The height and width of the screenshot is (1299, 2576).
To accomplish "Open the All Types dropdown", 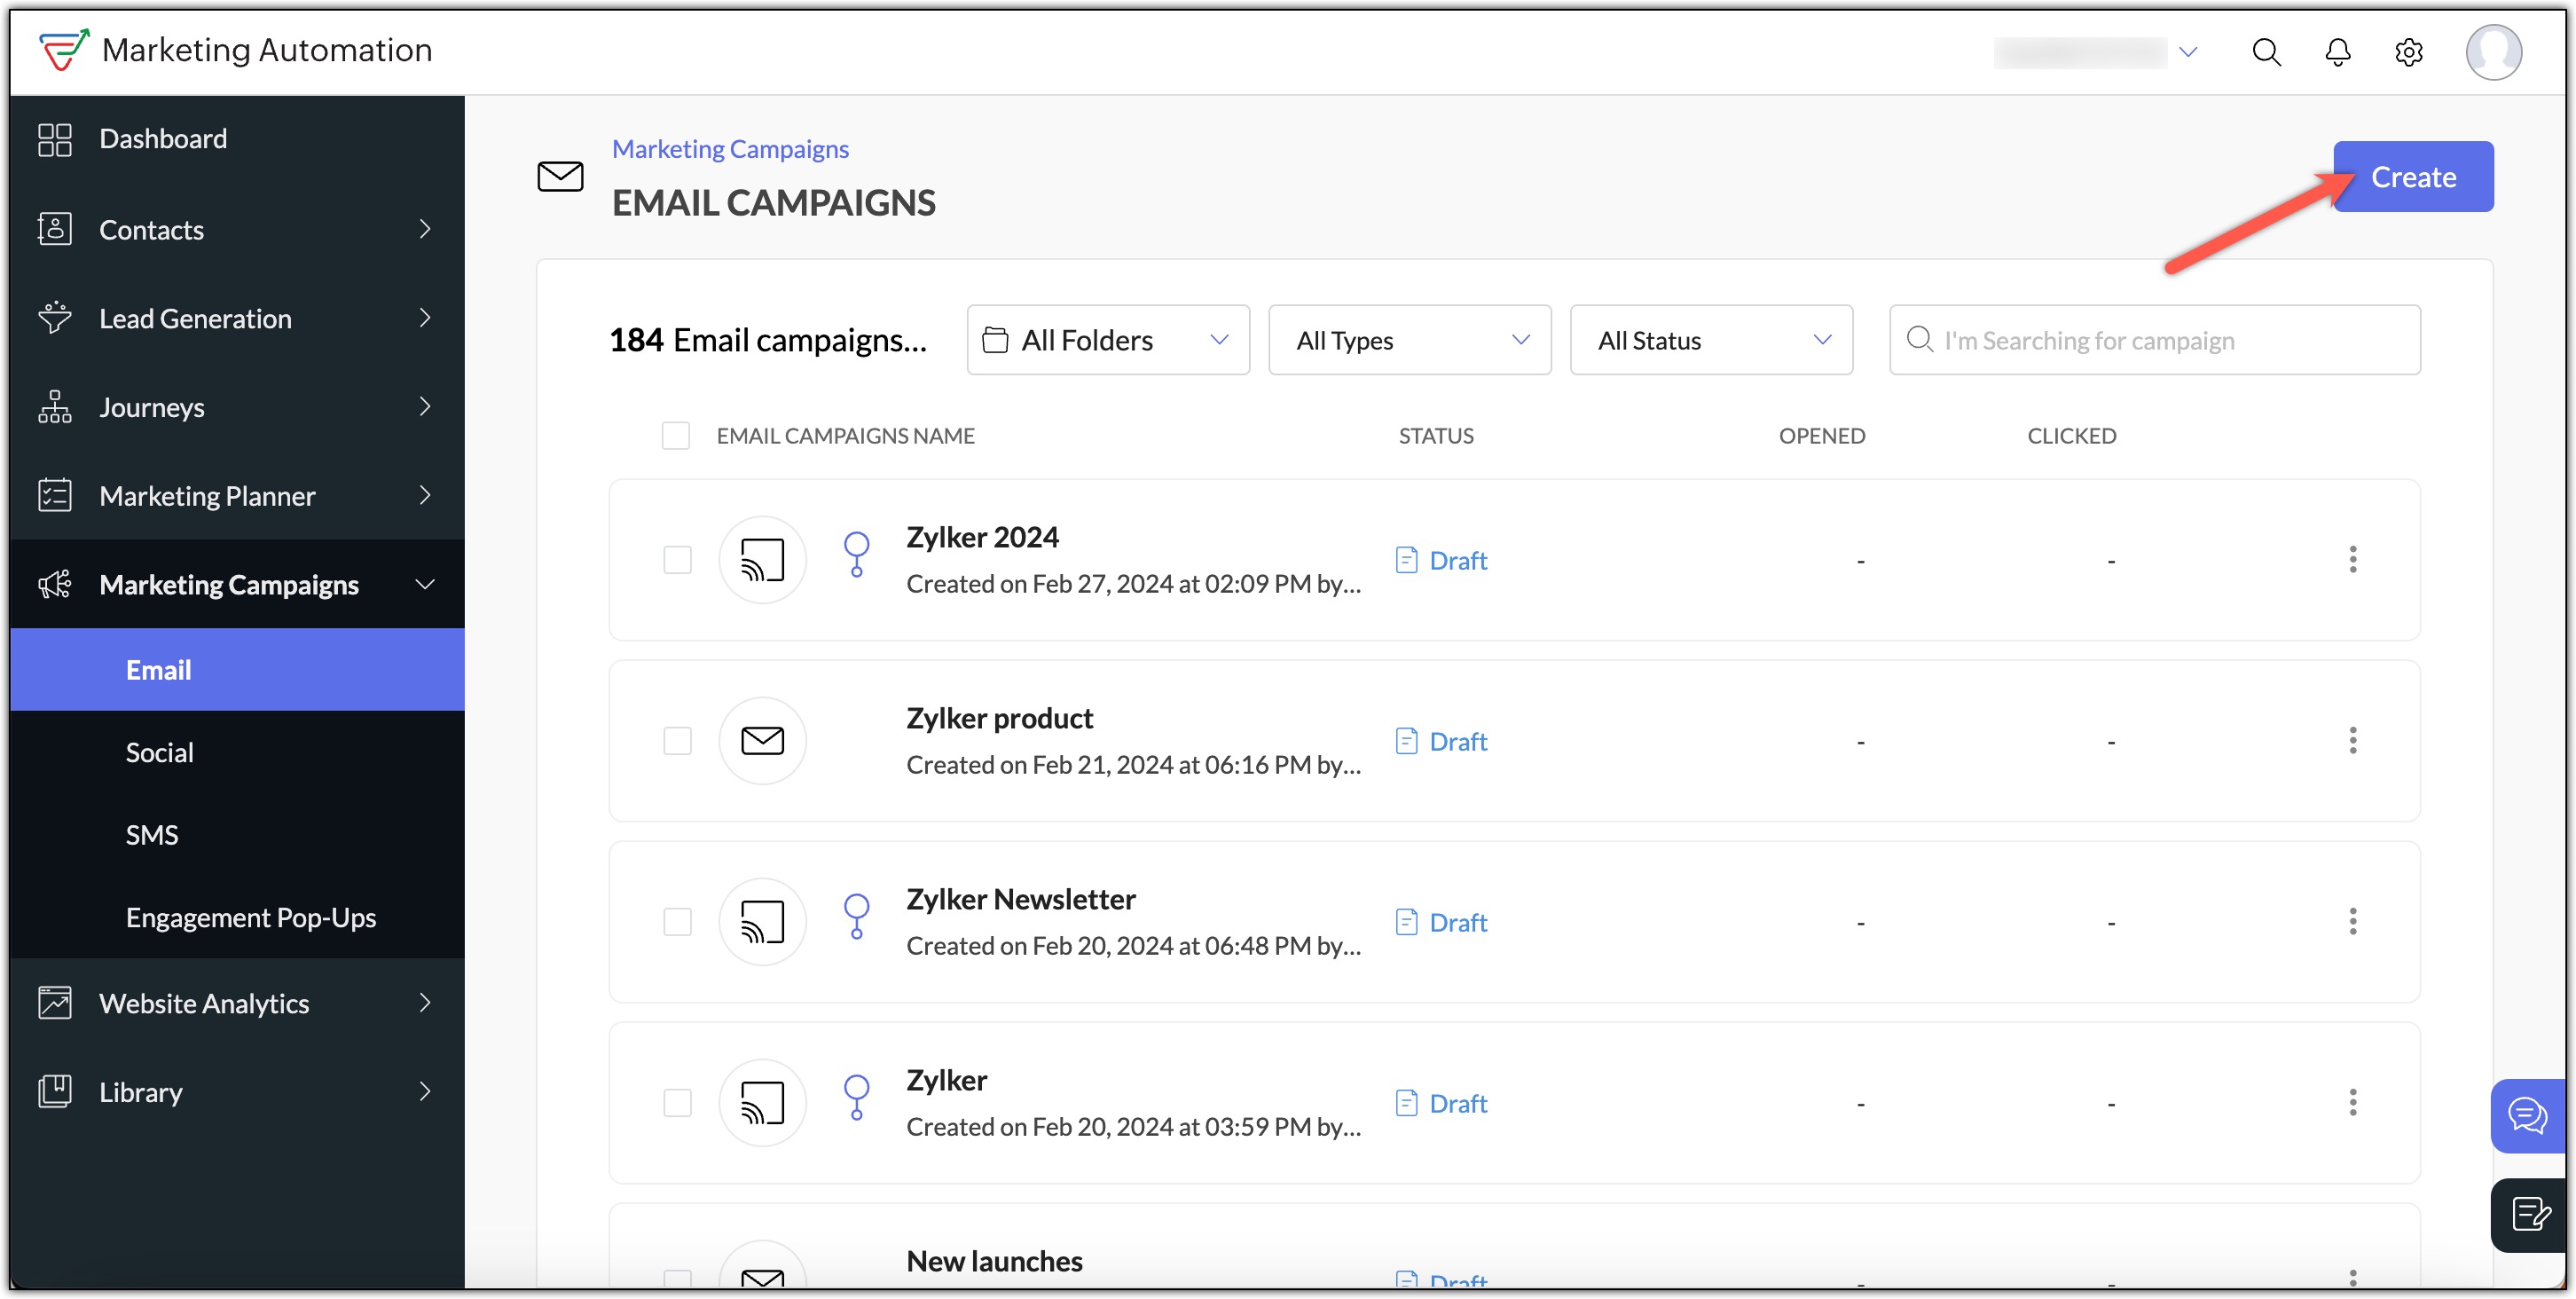I will point(1410,340).
